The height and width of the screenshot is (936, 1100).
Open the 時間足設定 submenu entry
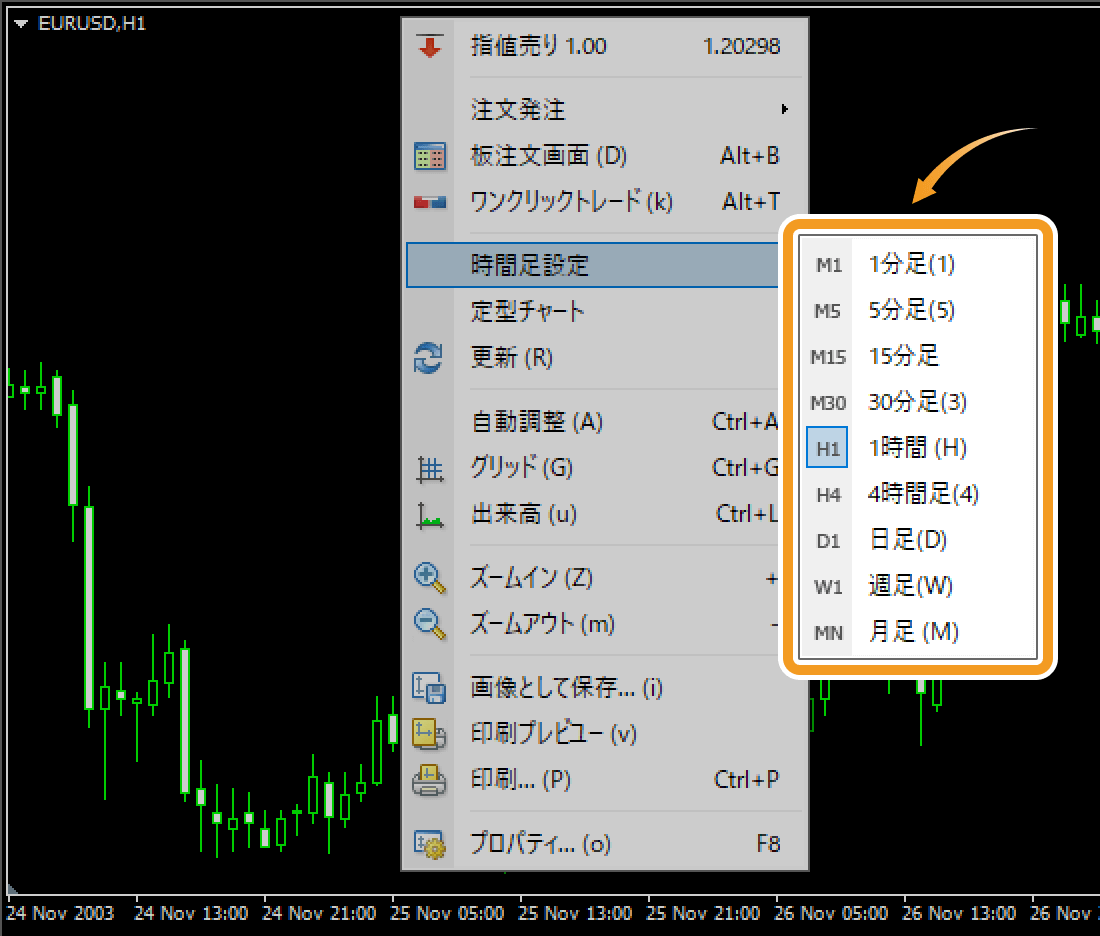coord(593,265)
